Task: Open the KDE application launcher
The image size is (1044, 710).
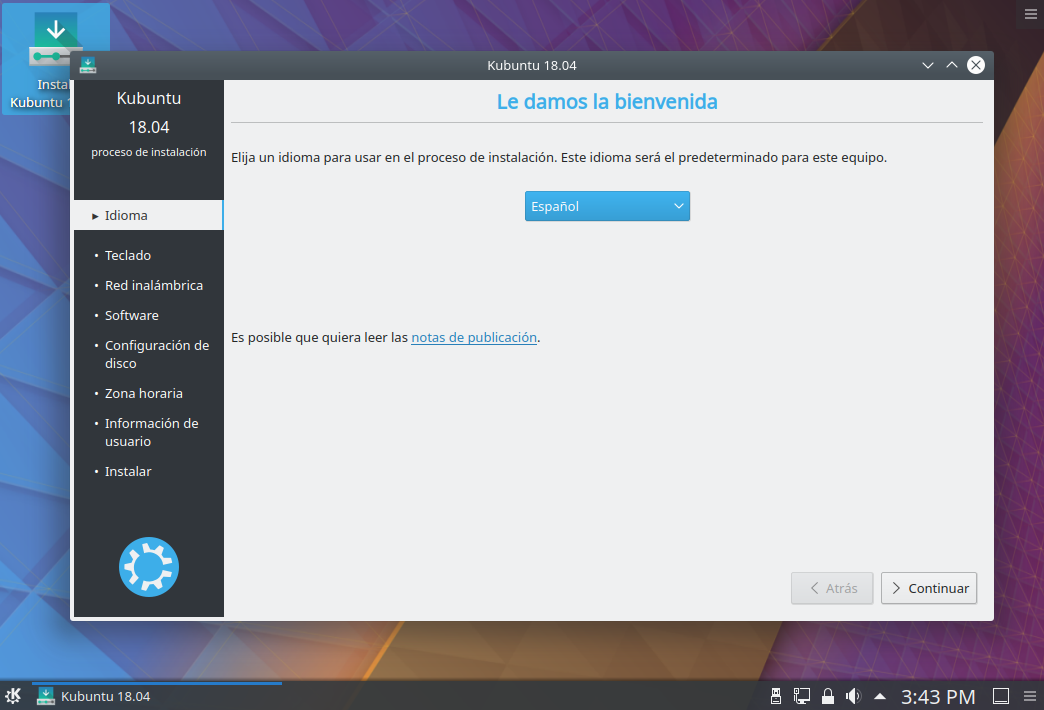Action: coord(13,696)
